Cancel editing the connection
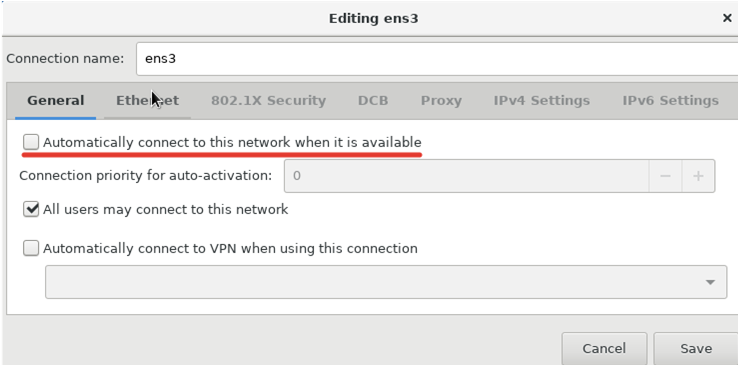Screen dimensions: 738x365 point(604,349)
